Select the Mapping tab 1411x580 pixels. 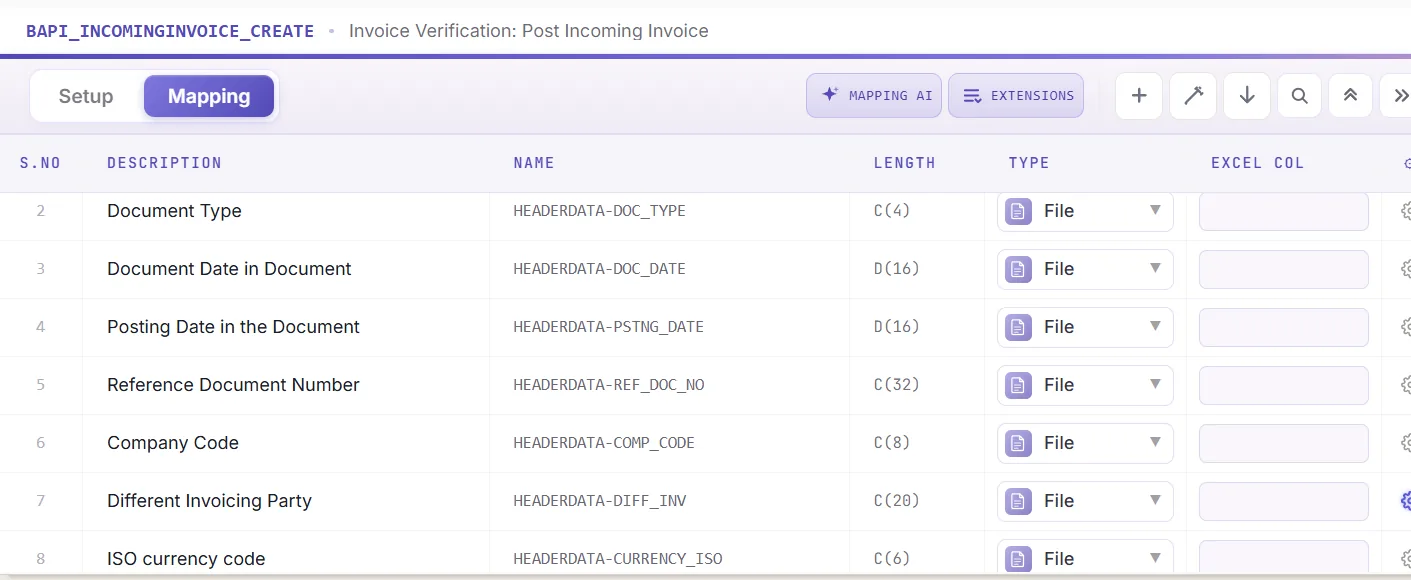click(209, 96)
